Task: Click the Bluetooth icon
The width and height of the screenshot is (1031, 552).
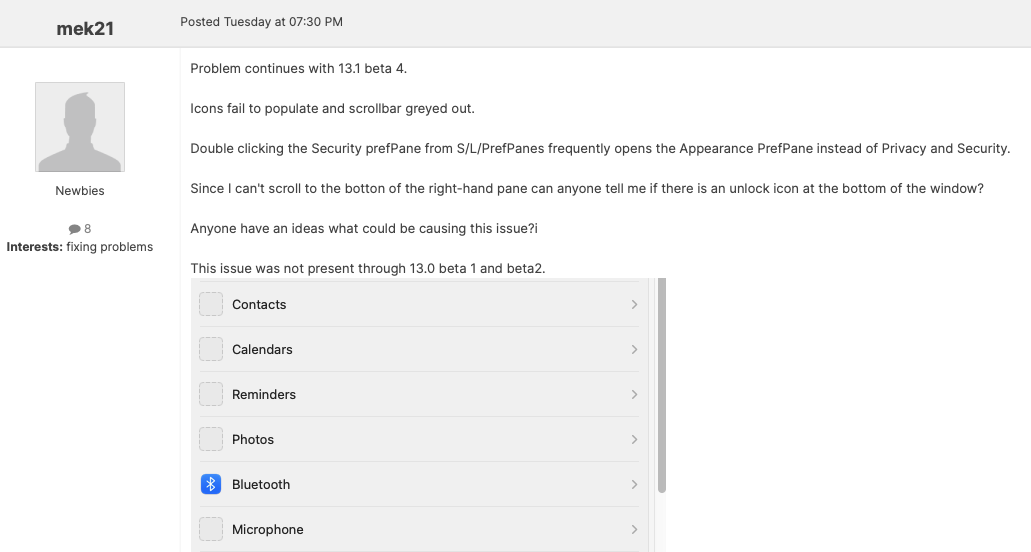Action: pyautogui.click(x=211, y=484)
